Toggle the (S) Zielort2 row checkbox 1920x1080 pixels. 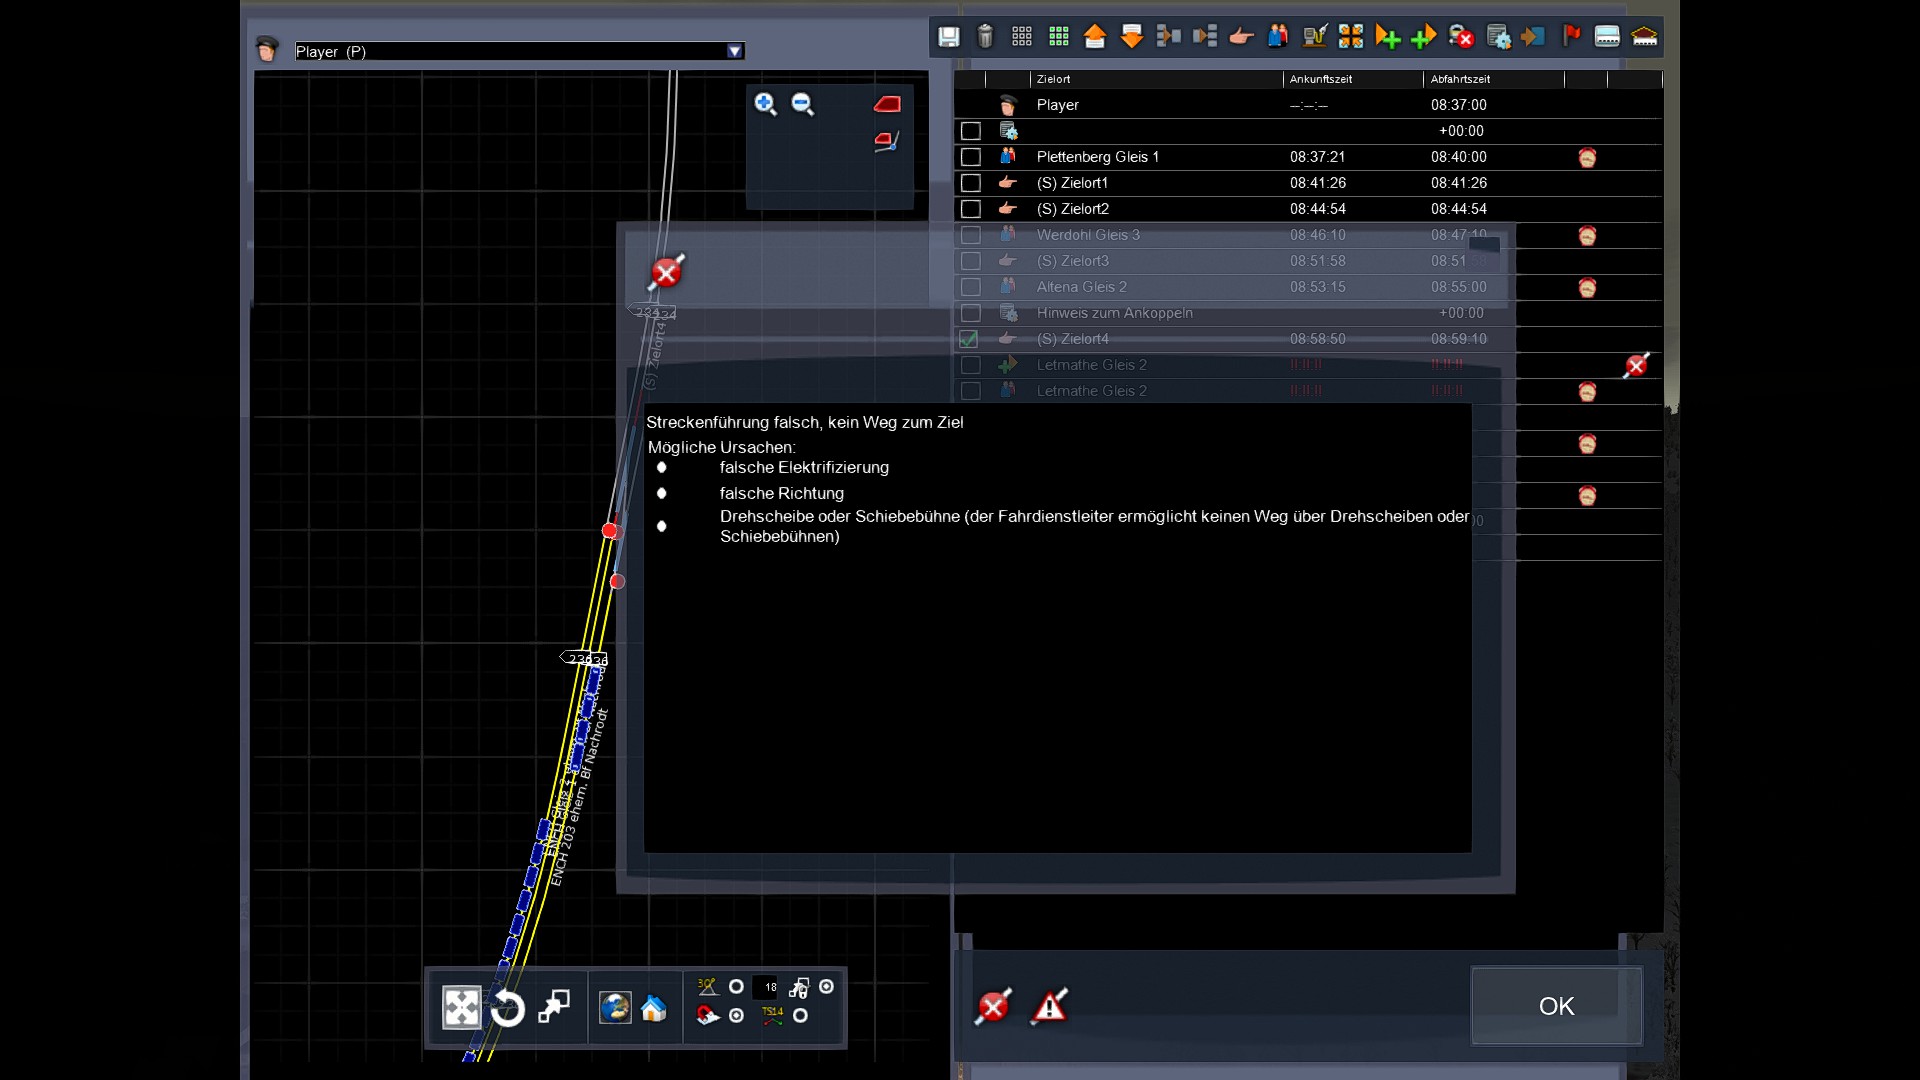[x=970, y=209]
